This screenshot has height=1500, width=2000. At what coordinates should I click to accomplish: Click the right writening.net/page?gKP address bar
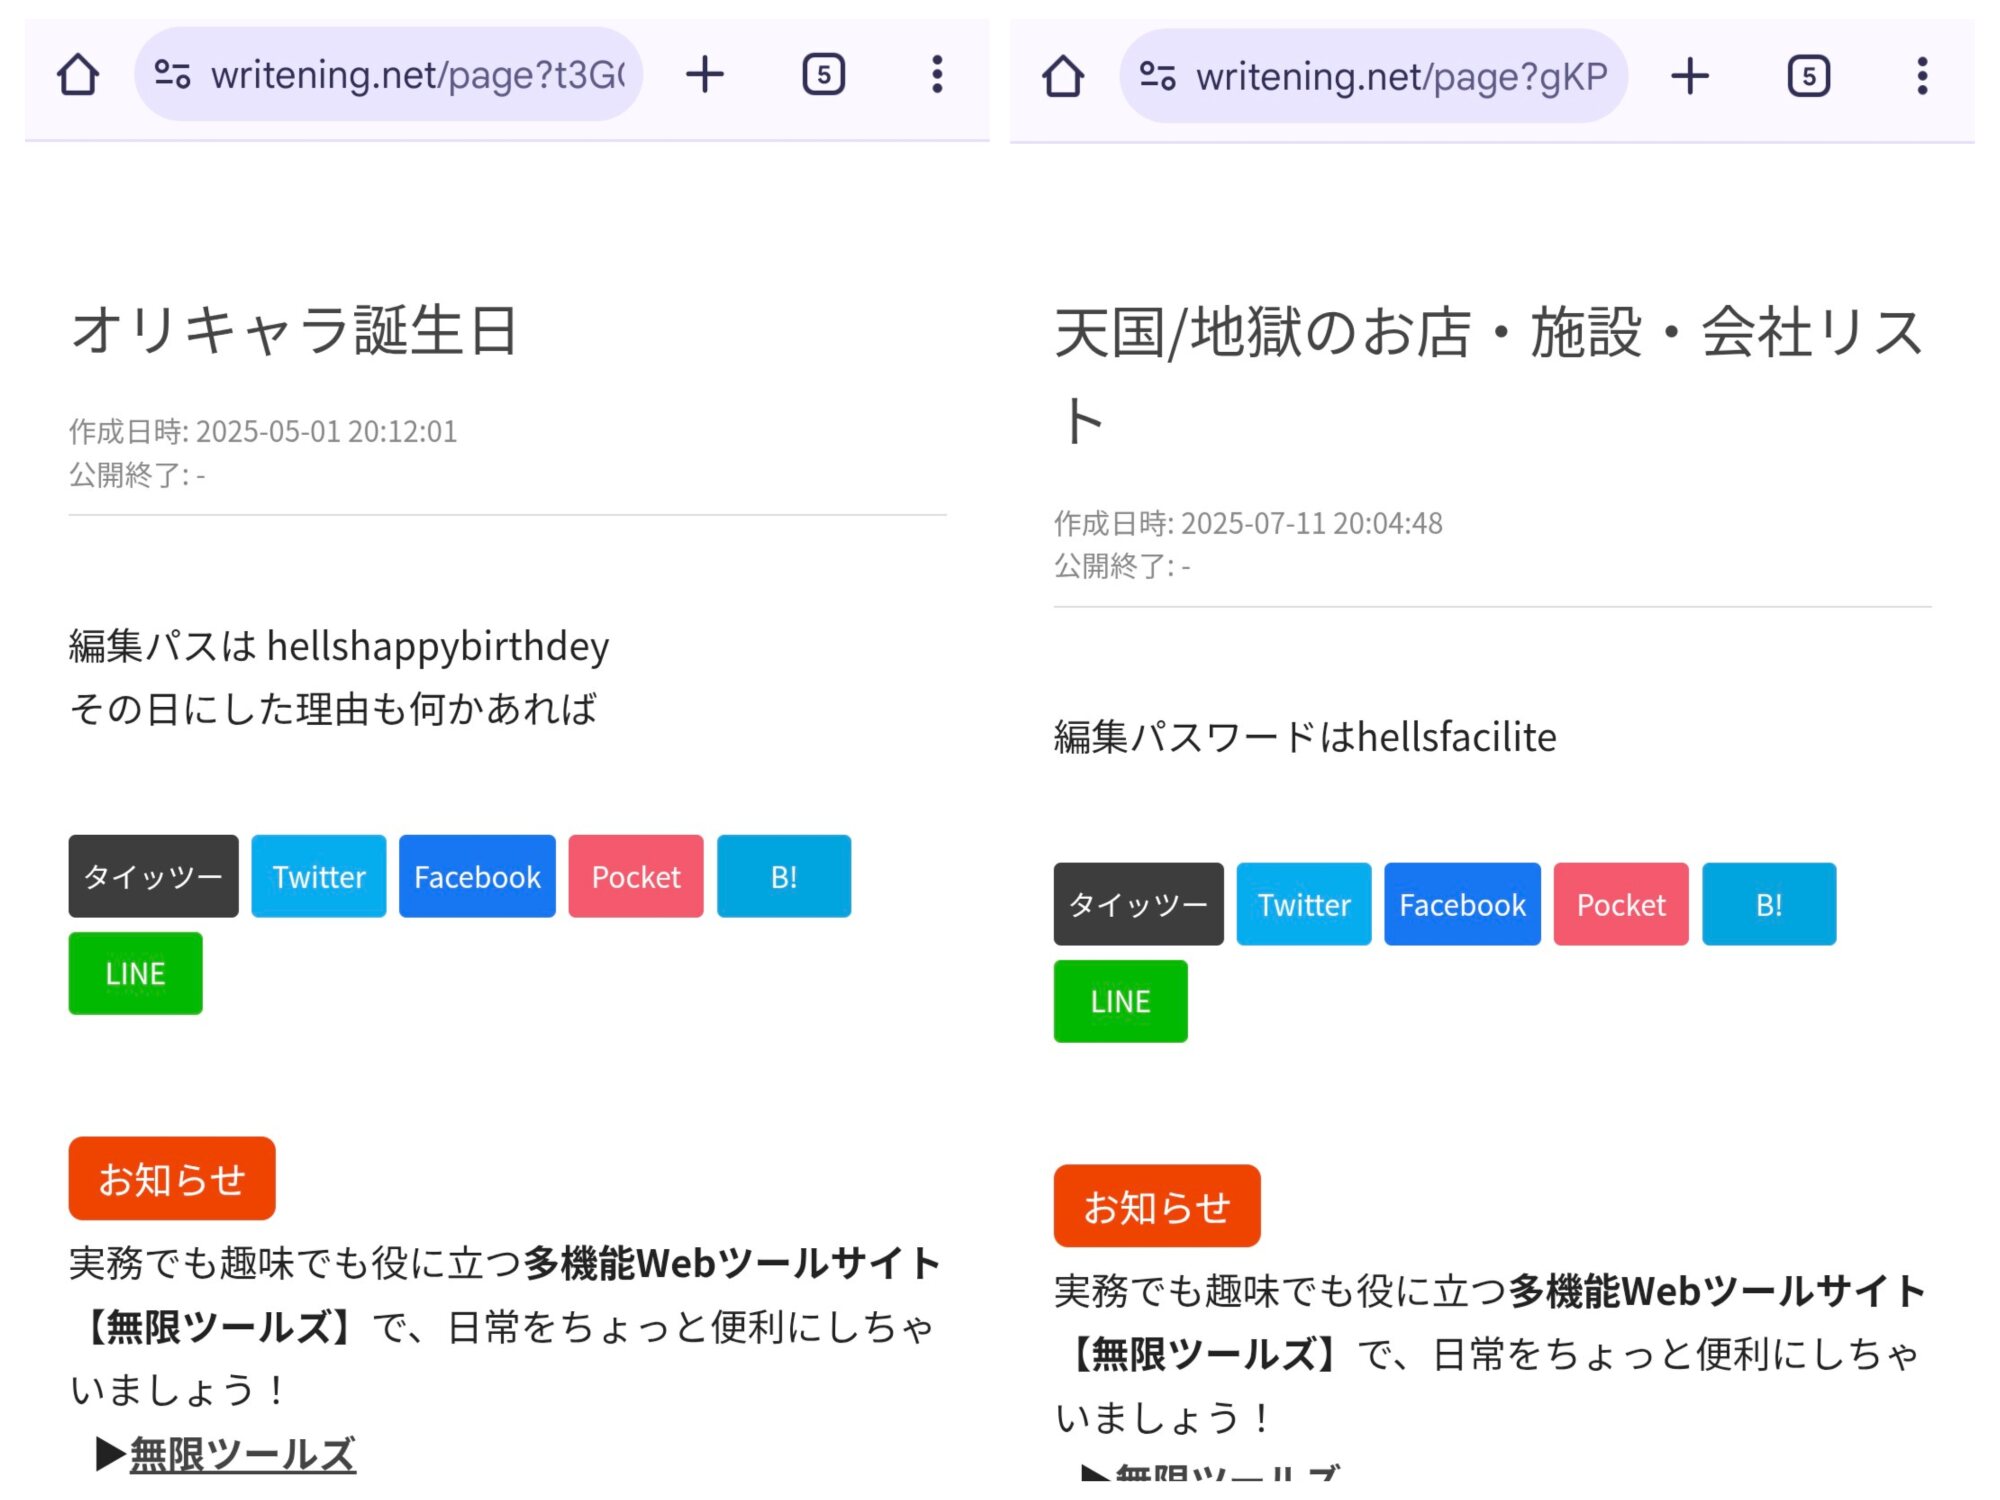pyautogui.click(x=1402, y=77)
